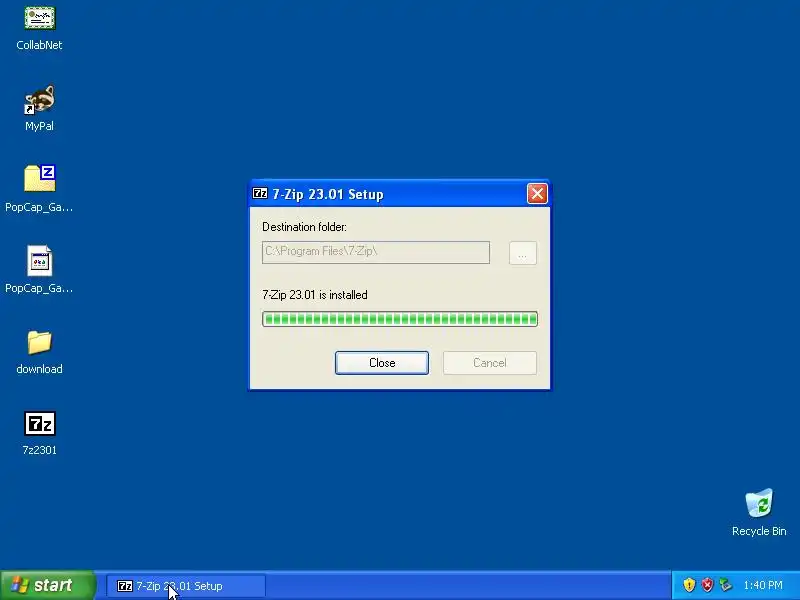Viewport: 800px width, 600px height.
Task: Click the "7-Zip 23.01 is installed" status text
Action: pos(314,295)
